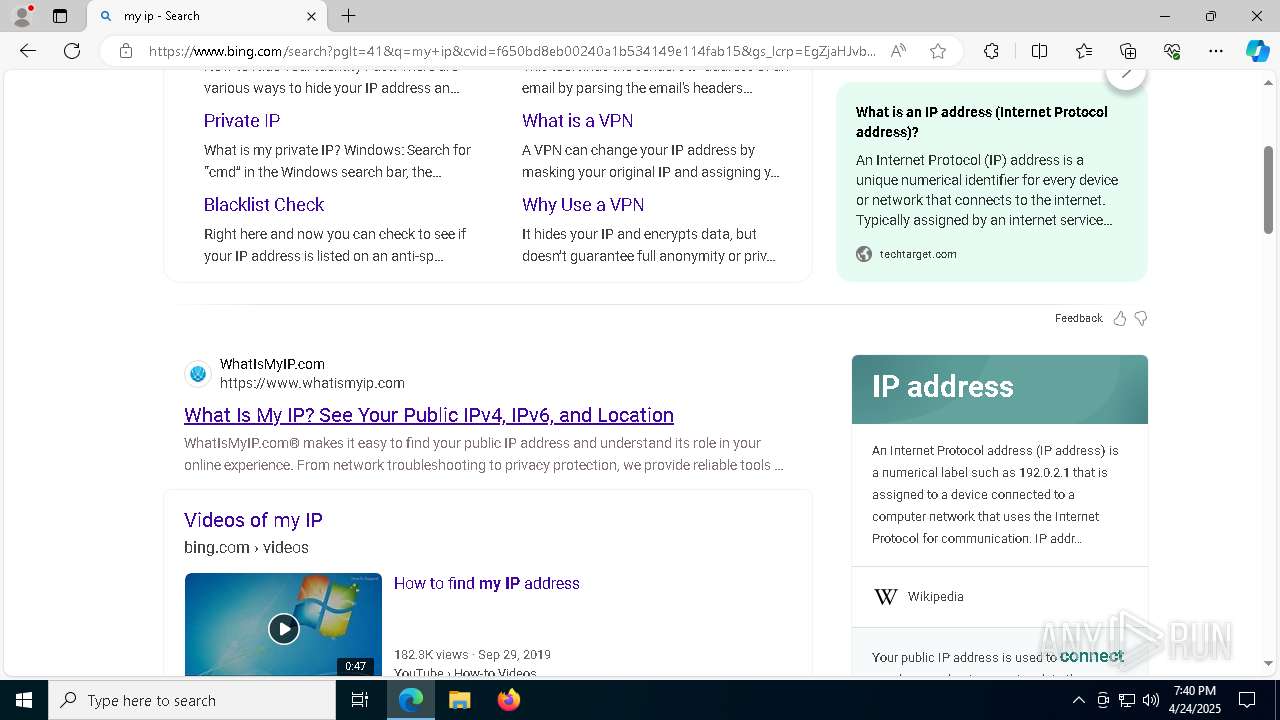The image size is (1280, 720).
Task: Activate Read aloud icon in address bar
Action: coord(898,51)
